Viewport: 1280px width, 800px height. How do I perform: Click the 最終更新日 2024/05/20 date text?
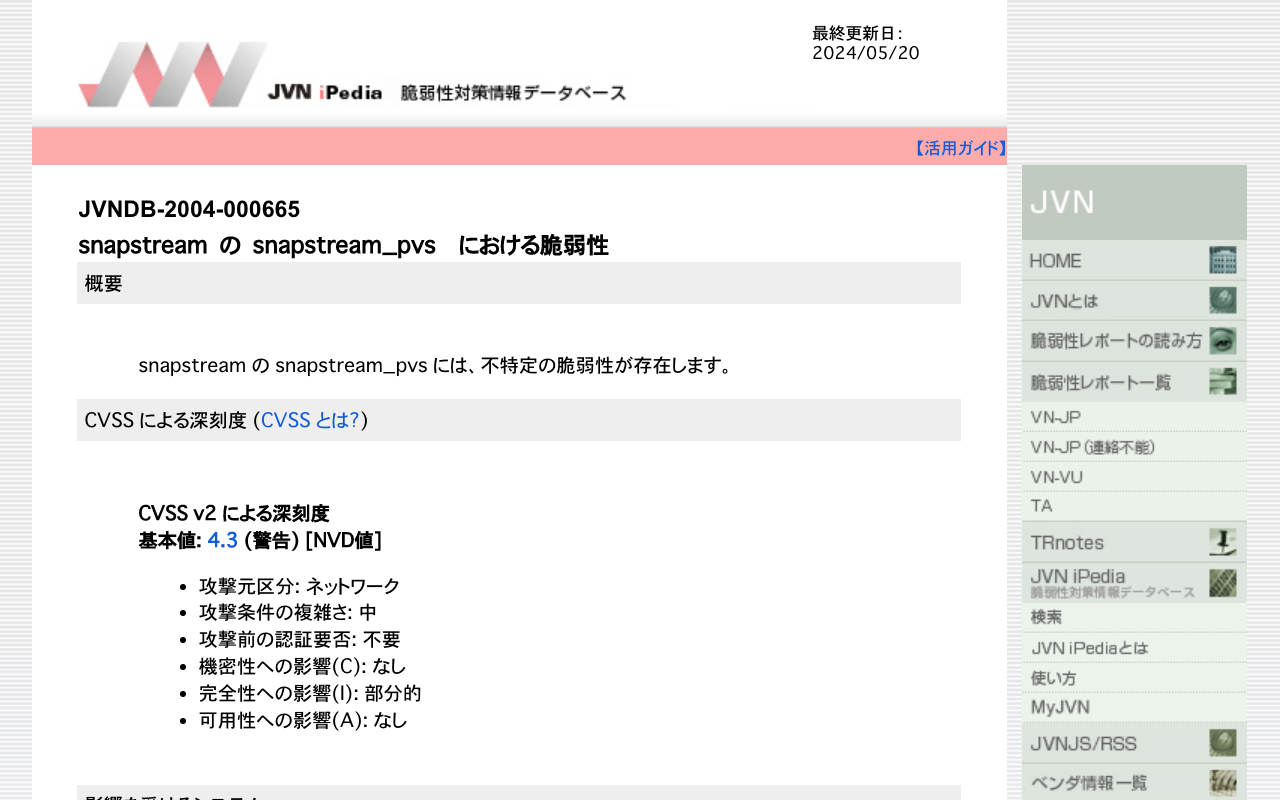coord(866,43)
